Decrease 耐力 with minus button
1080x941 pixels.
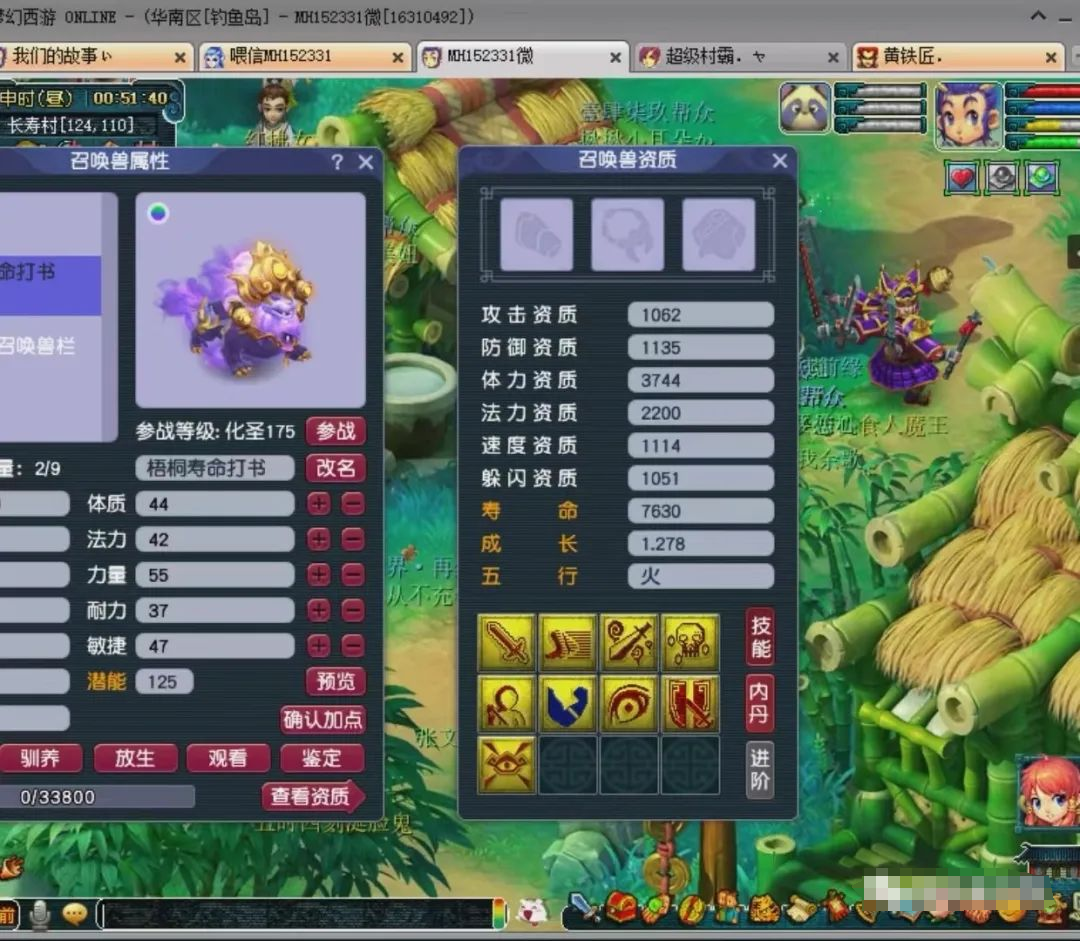click(353, 610)
